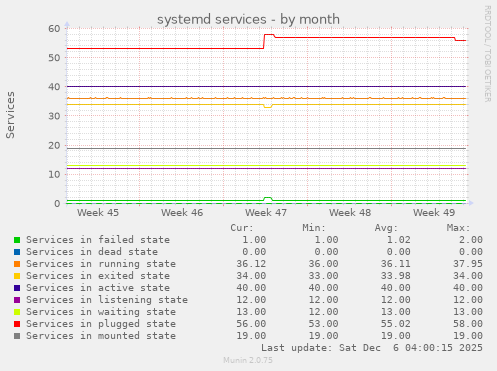Click the dark blue active state swatch
Screen dimensions: 497x371
pos(17,288)
